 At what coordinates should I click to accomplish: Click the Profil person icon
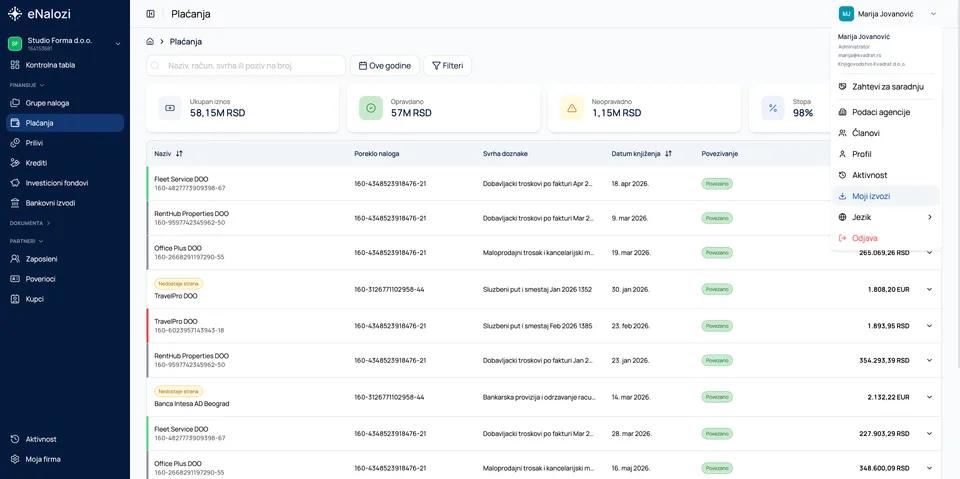[842, 154]
